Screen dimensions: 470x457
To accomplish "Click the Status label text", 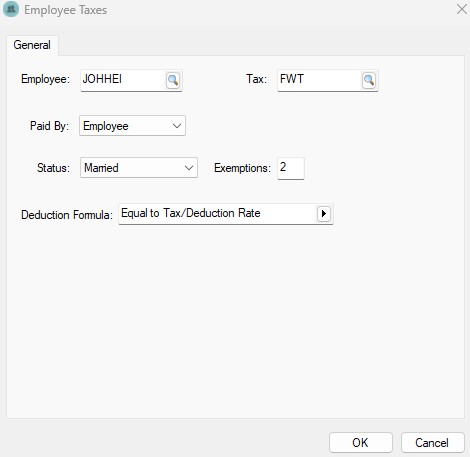I will (53, 168).
